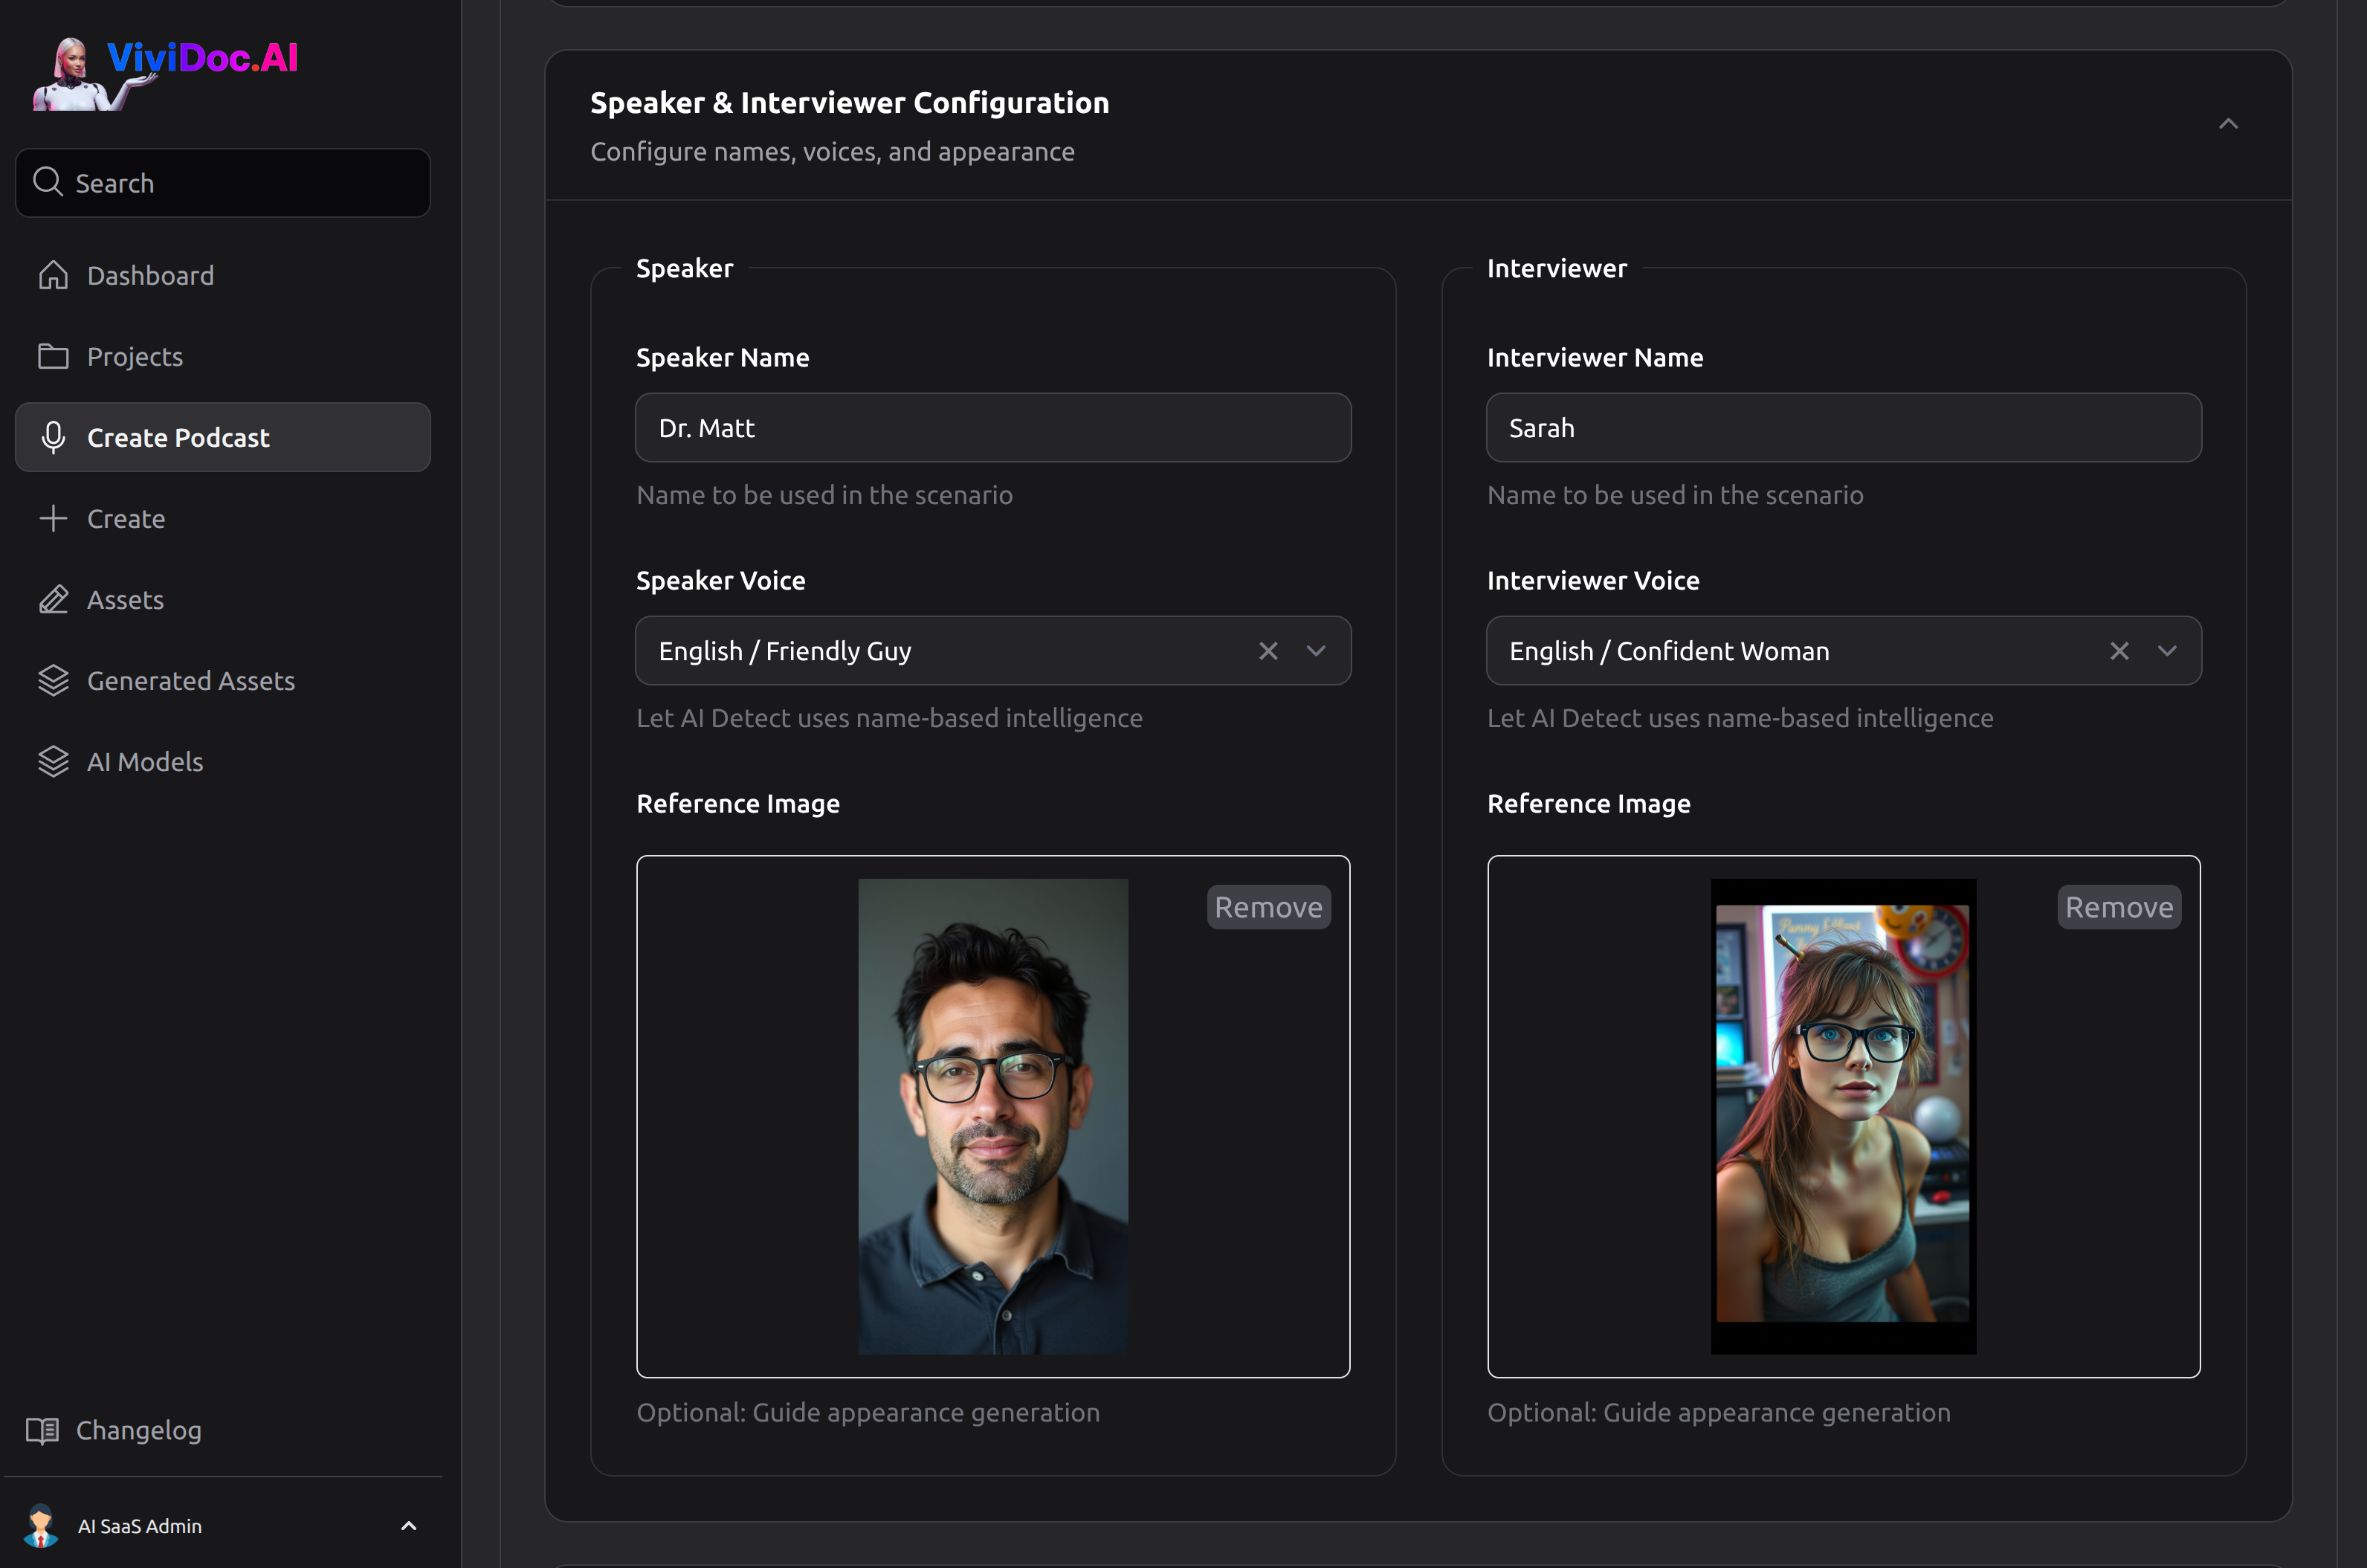Screen dimensions: 2367x1568
Task: Click the Assets pencil icon
Action: click(x=53, y=599)
